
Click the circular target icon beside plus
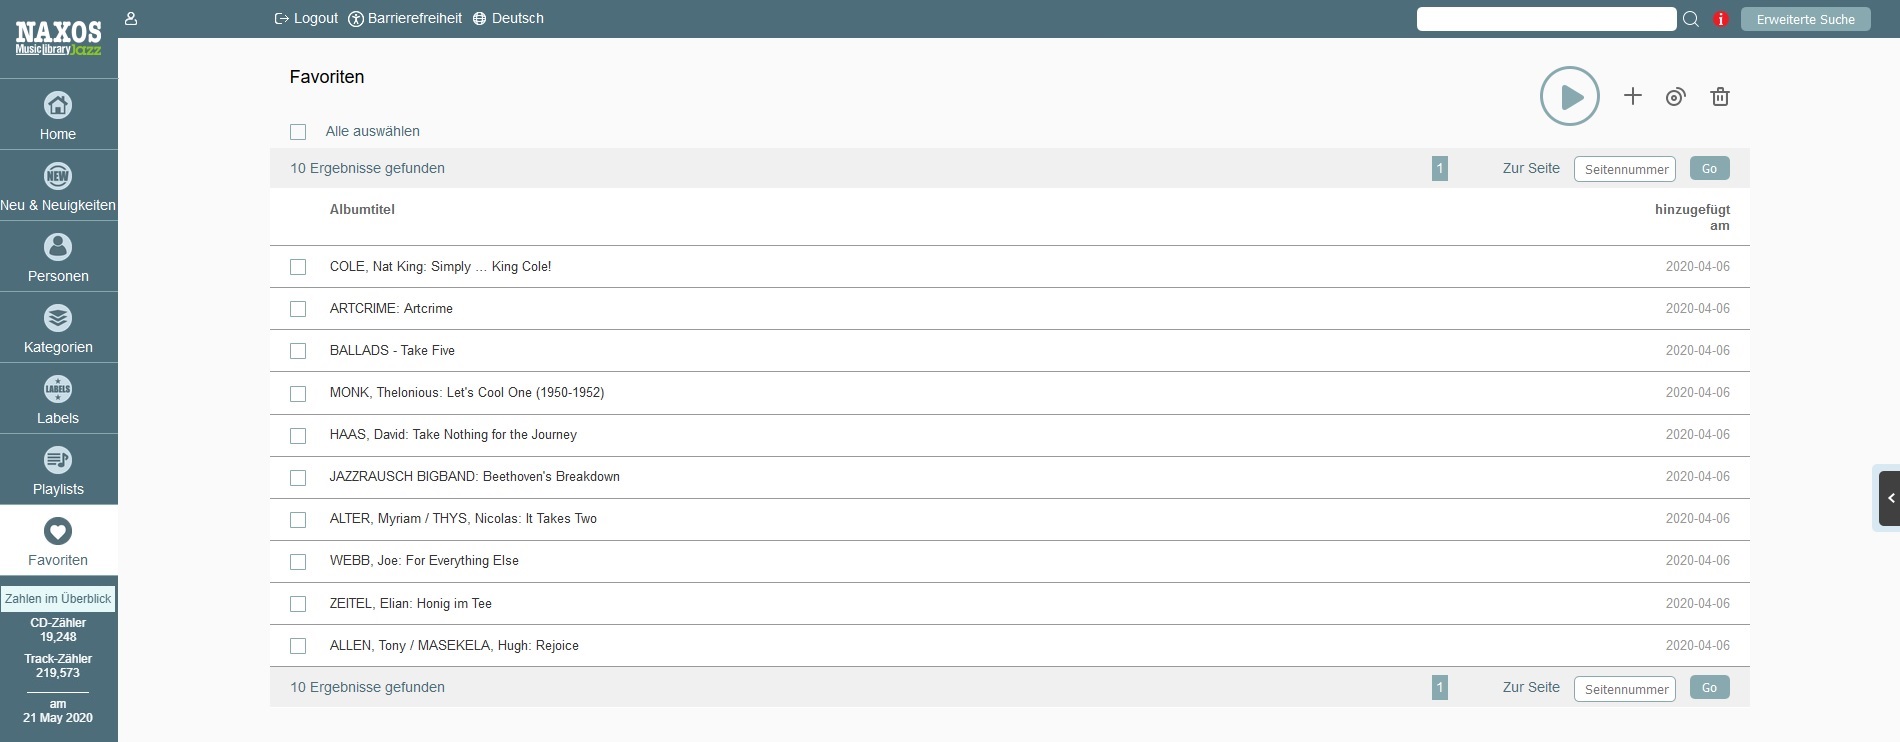click(1675, 97)
